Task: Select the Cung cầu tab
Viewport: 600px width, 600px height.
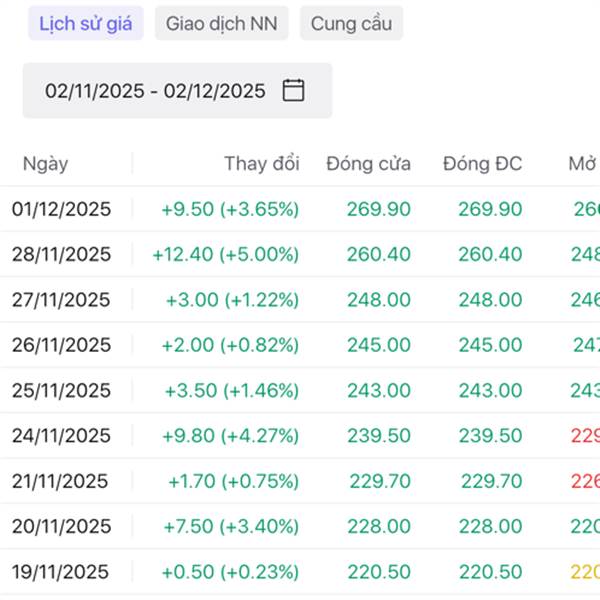Action: (351, 23)
